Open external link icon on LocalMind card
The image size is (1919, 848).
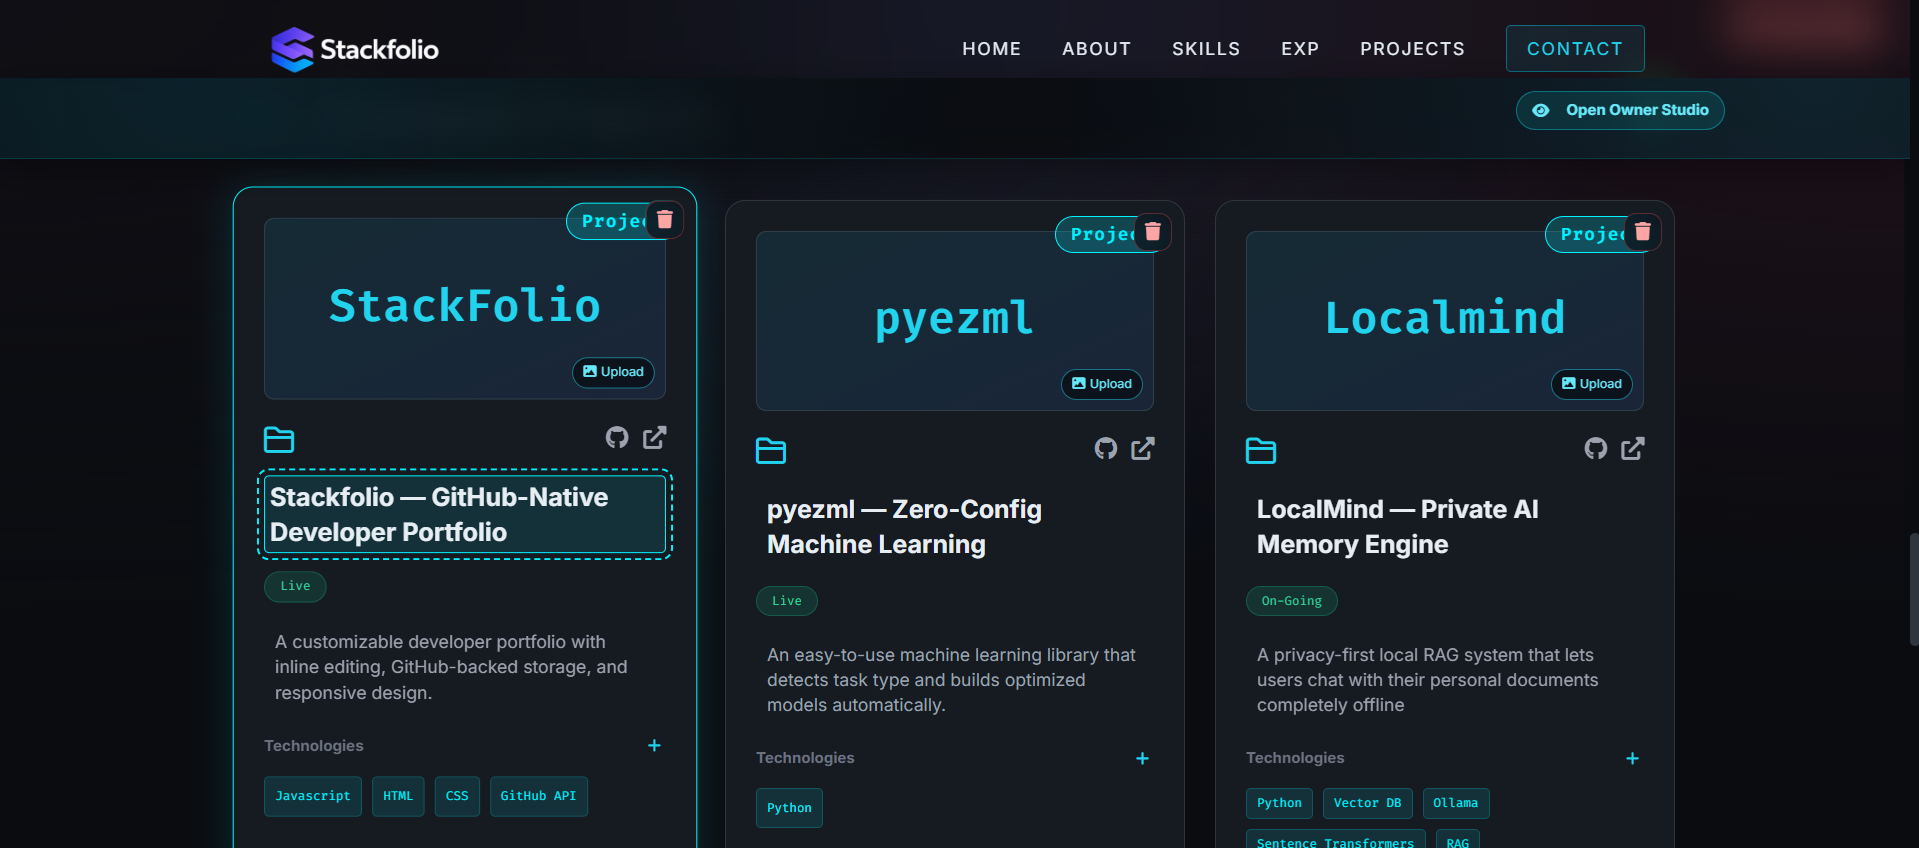point(1633,448)
